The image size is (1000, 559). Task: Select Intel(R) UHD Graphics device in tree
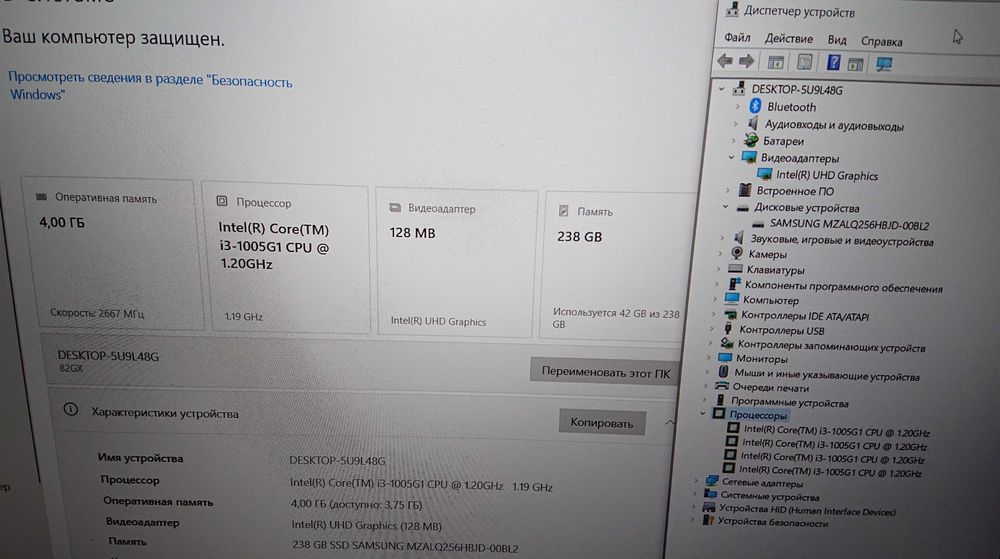click(827, 175)
